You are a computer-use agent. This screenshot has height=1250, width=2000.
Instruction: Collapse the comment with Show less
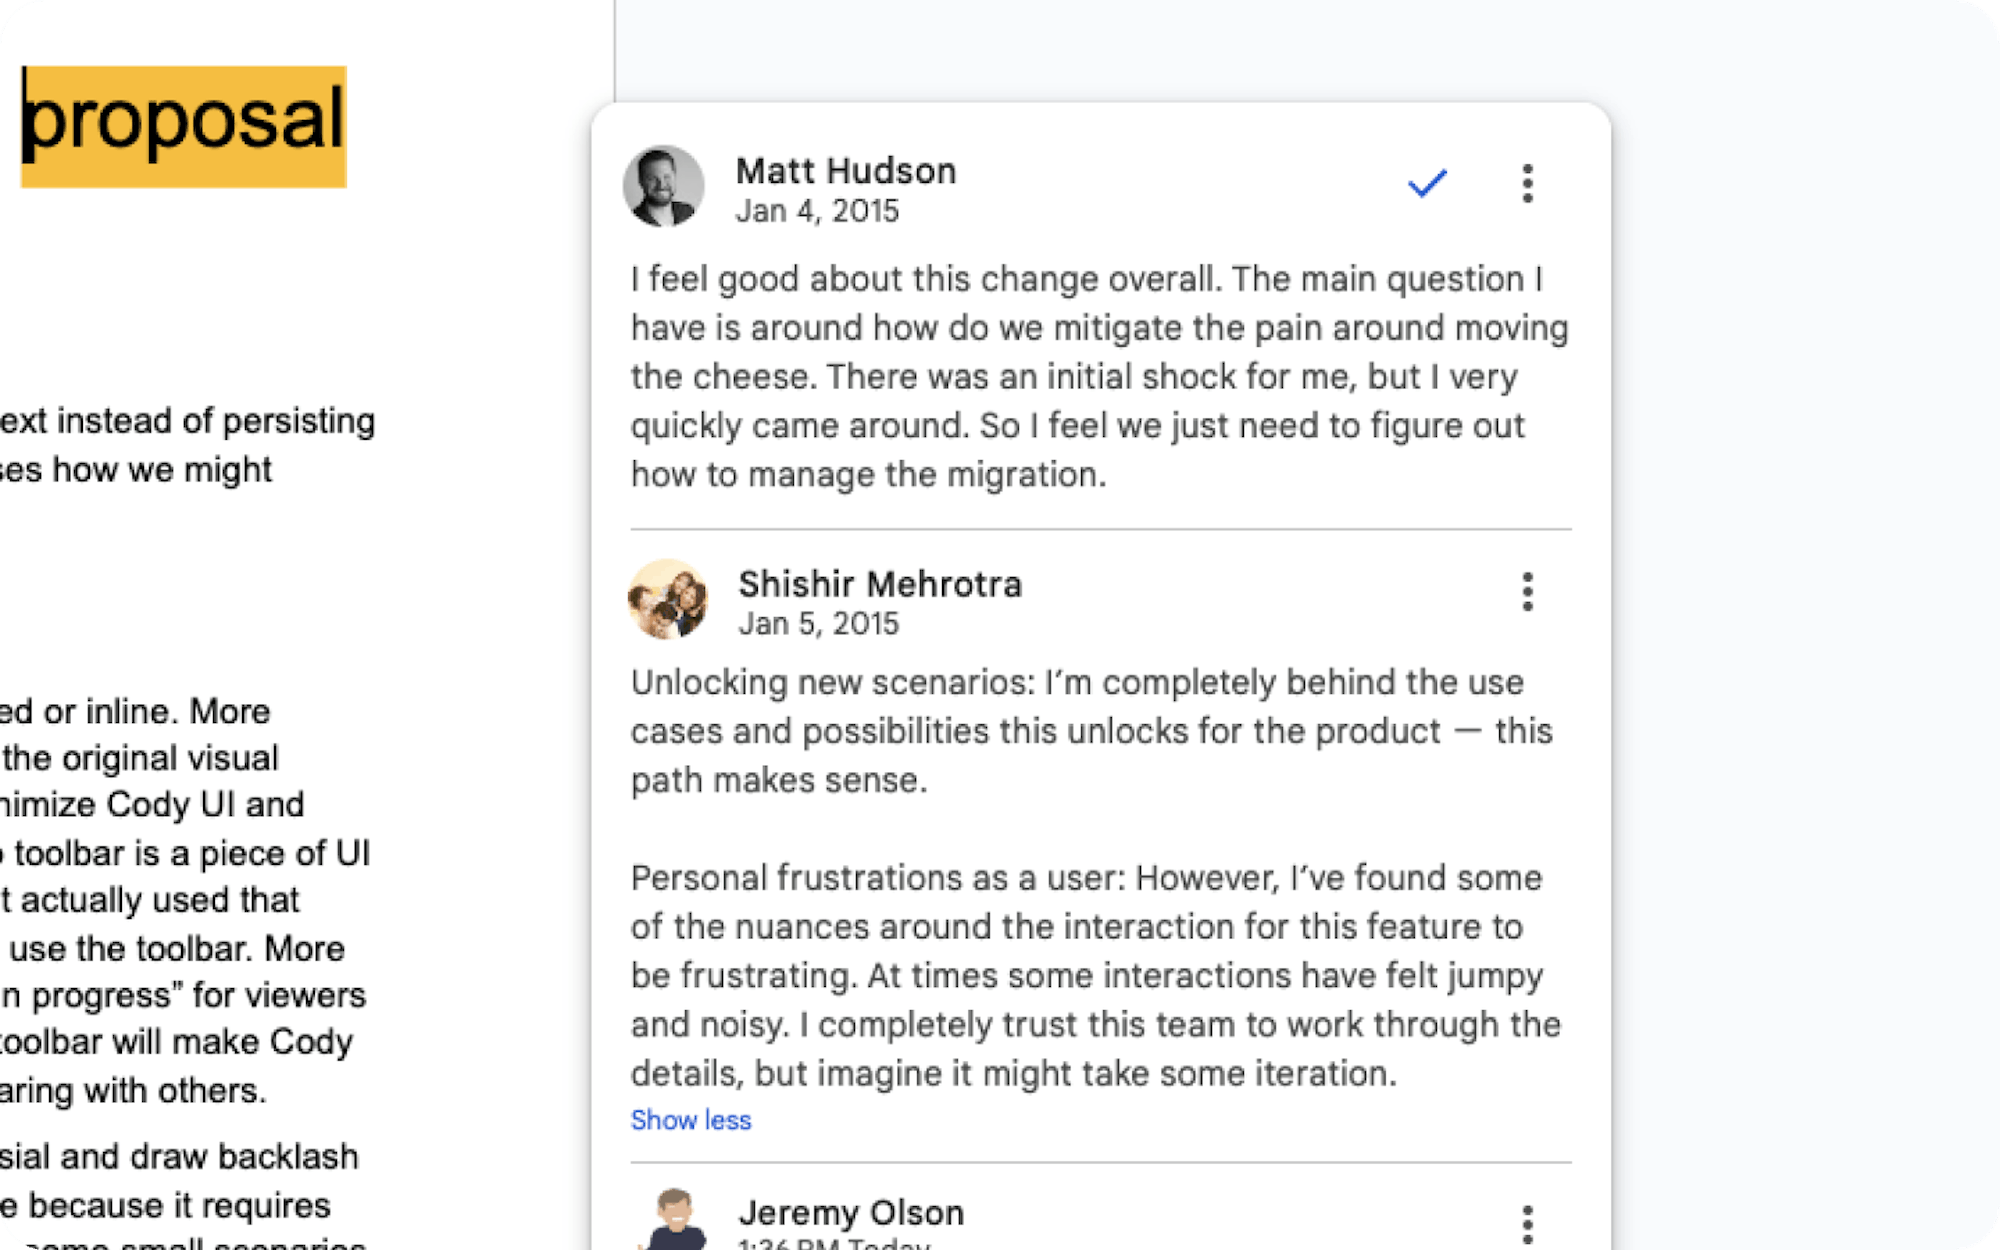coord(691,1120)
